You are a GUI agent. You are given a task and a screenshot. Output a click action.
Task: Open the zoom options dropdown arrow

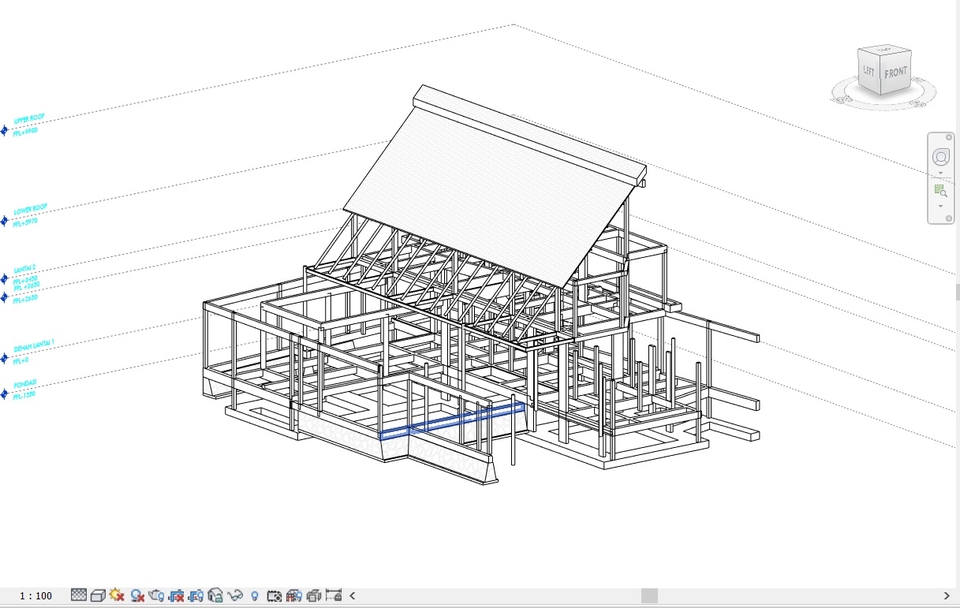pos(941,206)
